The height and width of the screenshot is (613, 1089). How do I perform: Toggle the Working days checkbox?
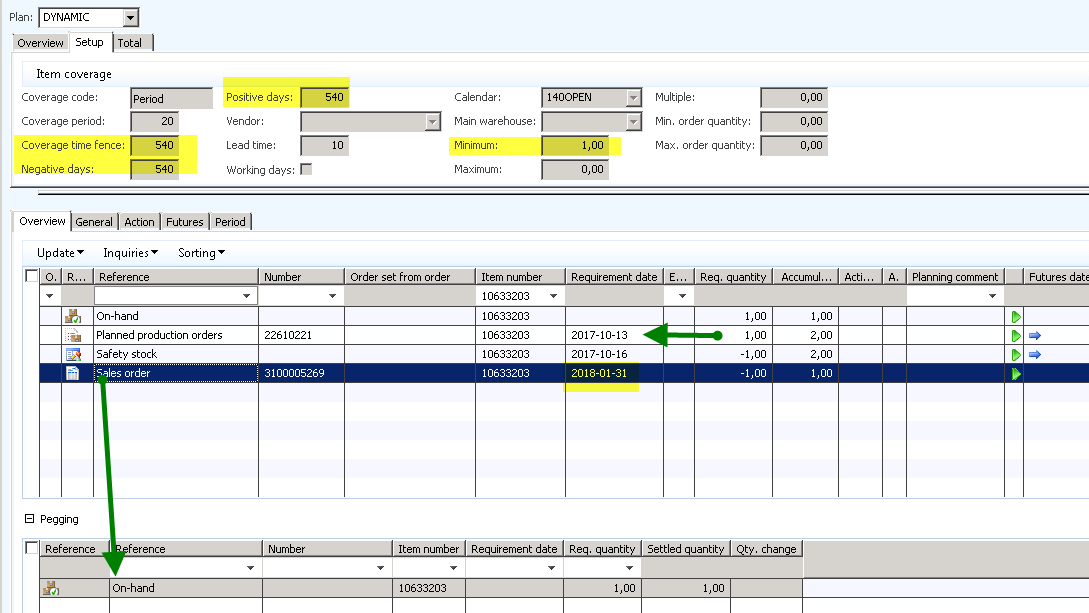point(306,169)
